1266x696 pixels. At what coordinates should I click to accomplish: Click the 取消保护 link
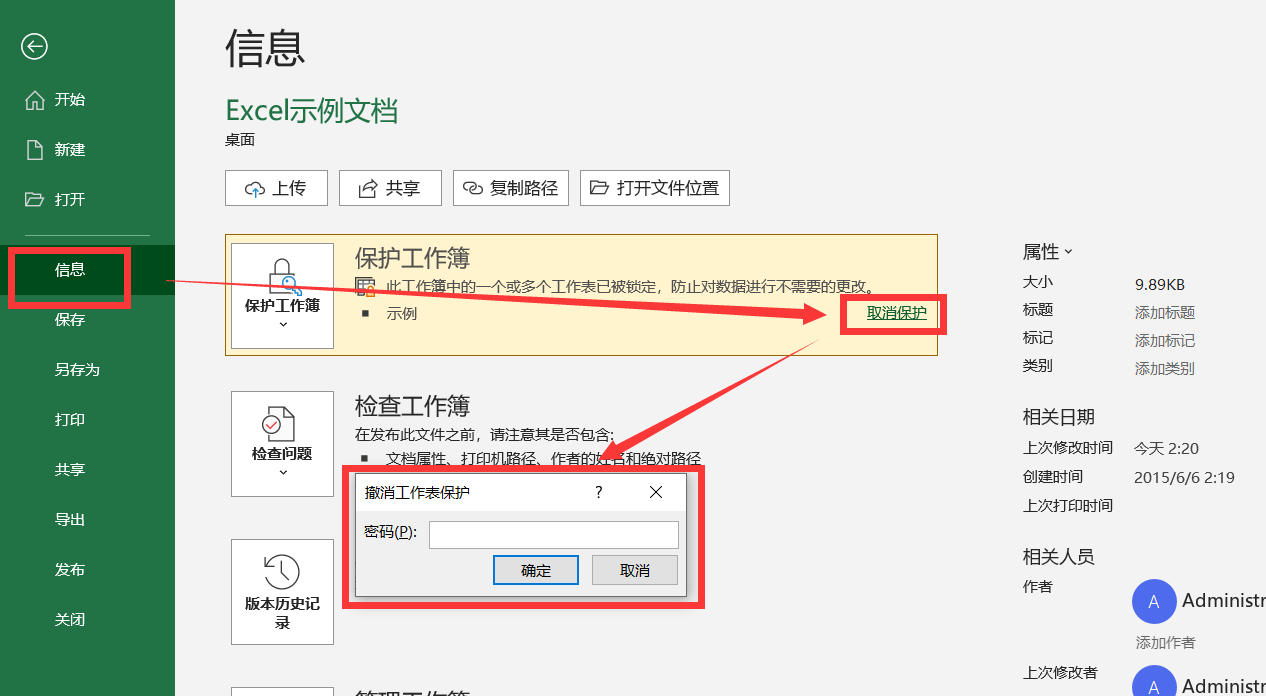[x=897, y=313]
